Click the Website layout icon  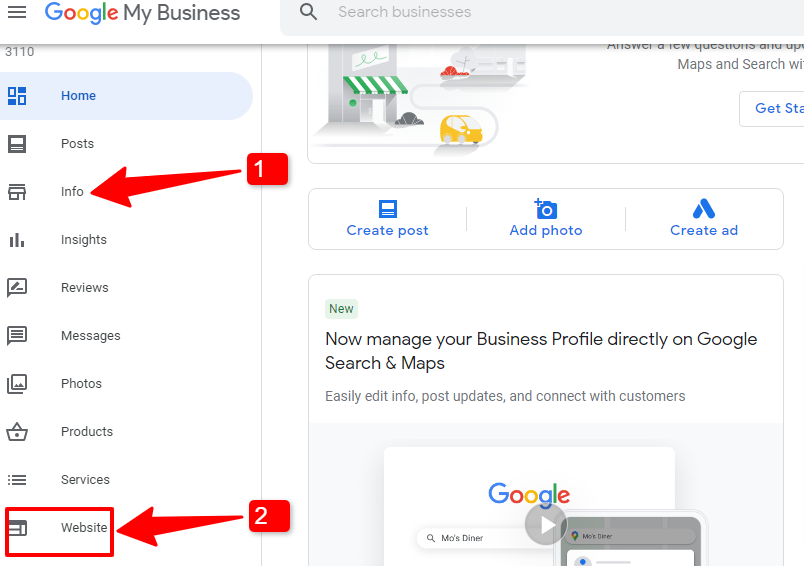pyautogui.click(x=17, y=528)
